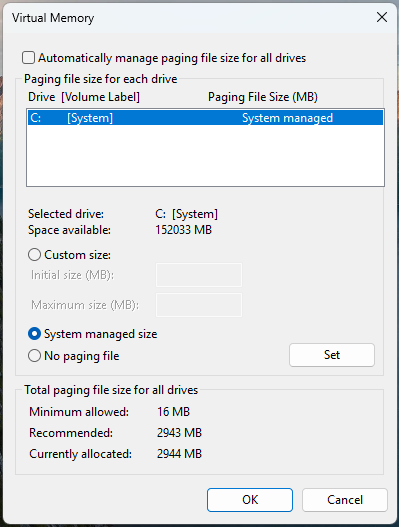Click the 'Space available:' label
The height and width of the screenshot is (527, 399).
coord(69,230)
